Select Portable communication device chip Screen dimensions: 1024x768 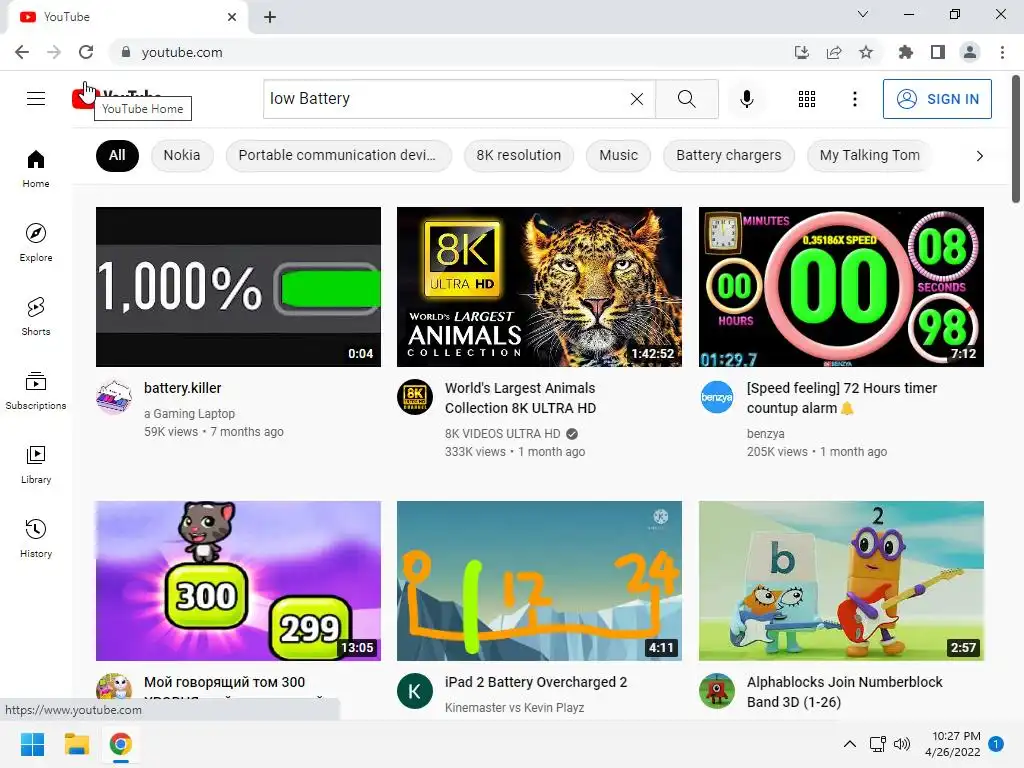click(x=338, y=155)
